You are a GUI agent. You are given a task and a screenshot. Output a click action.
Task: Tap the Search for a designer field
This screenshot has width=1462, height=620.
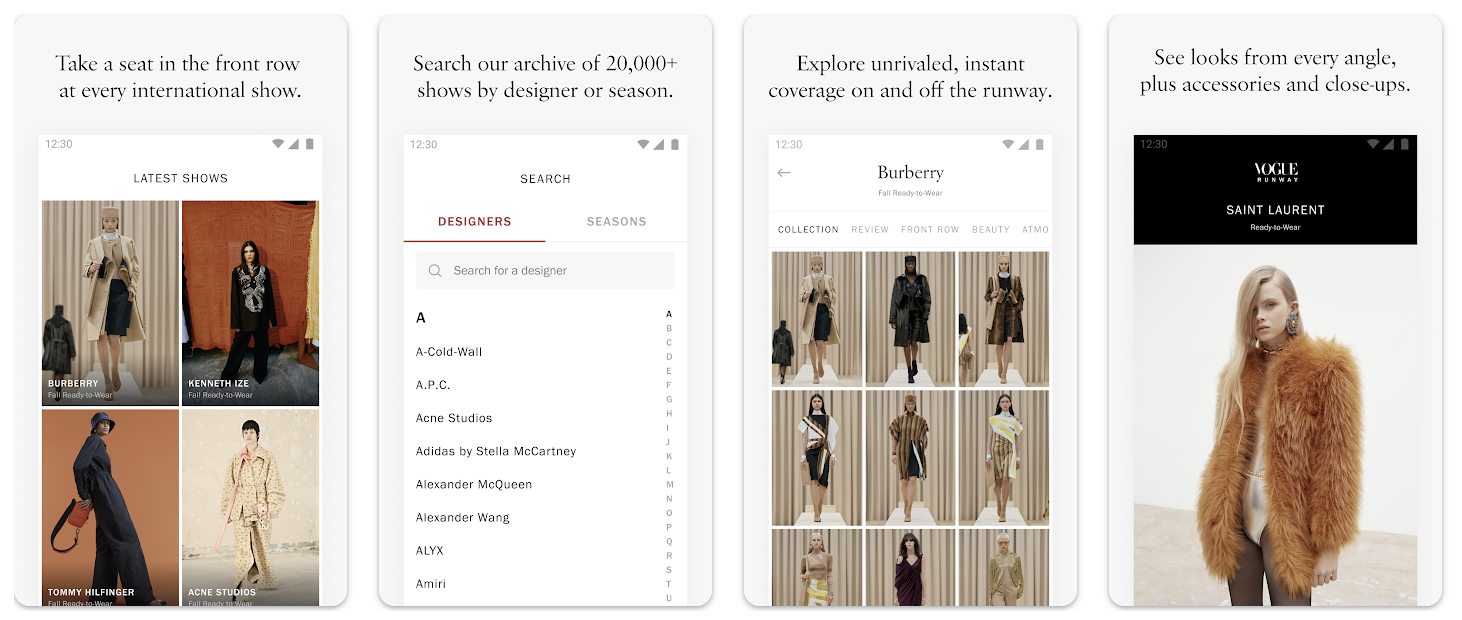pos(545,270)
